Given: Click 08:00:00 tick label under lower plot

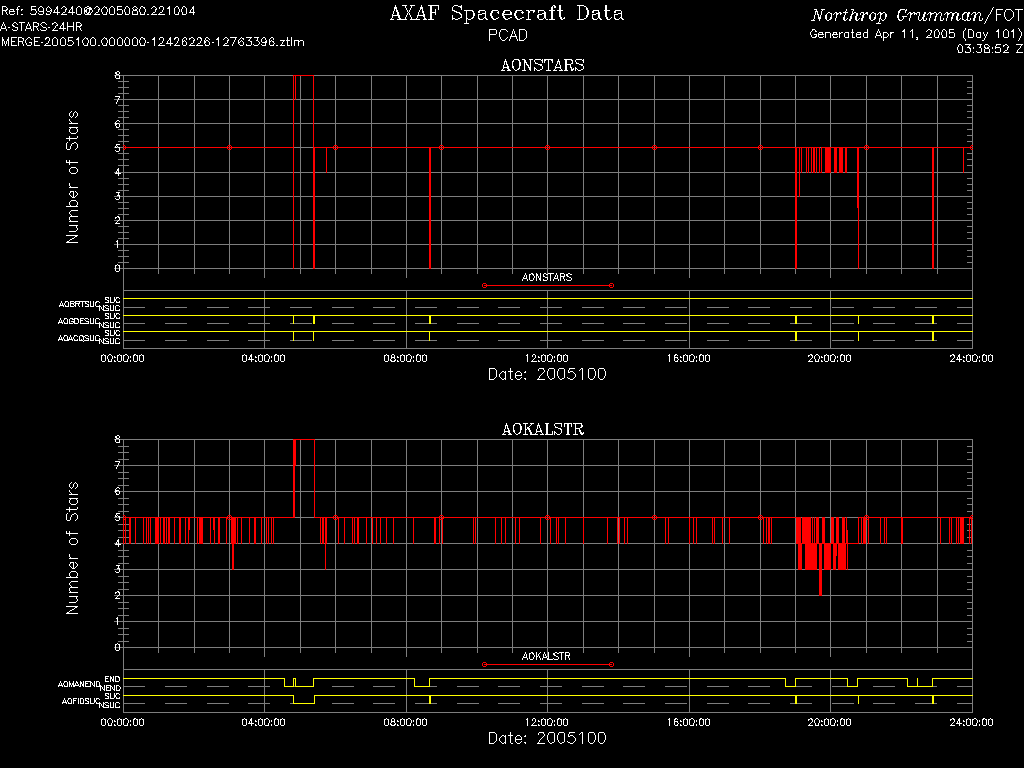Looking at the screenshot, I should click(406, 722).
